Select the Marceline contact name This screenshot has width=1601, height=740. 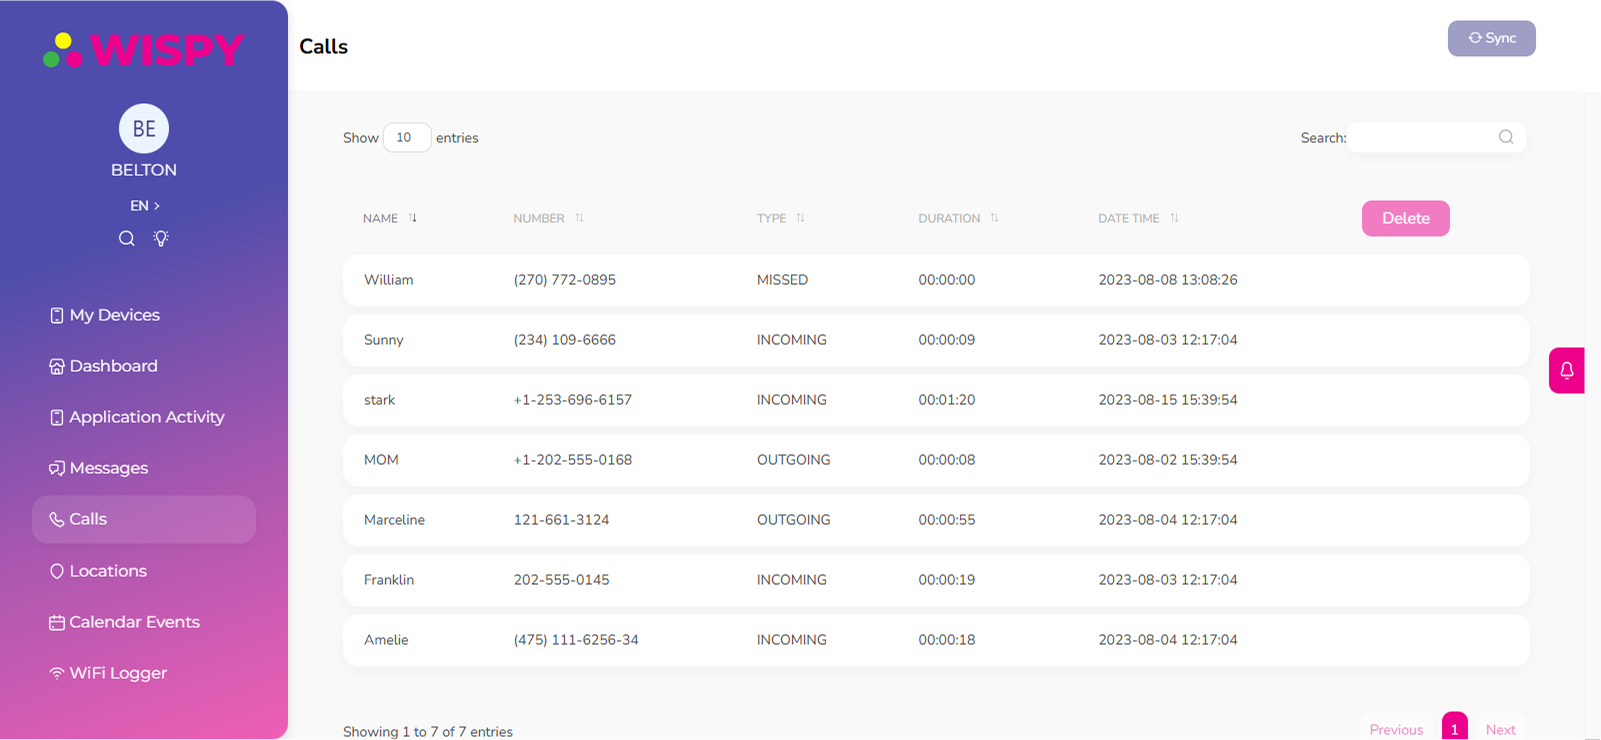pyautogui.click(x=394, y=520)
